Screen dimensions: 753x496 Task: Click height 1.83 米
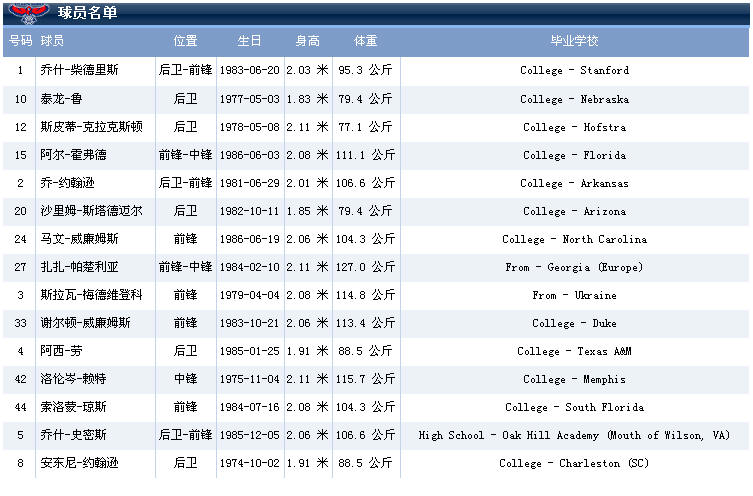[308, 99]
